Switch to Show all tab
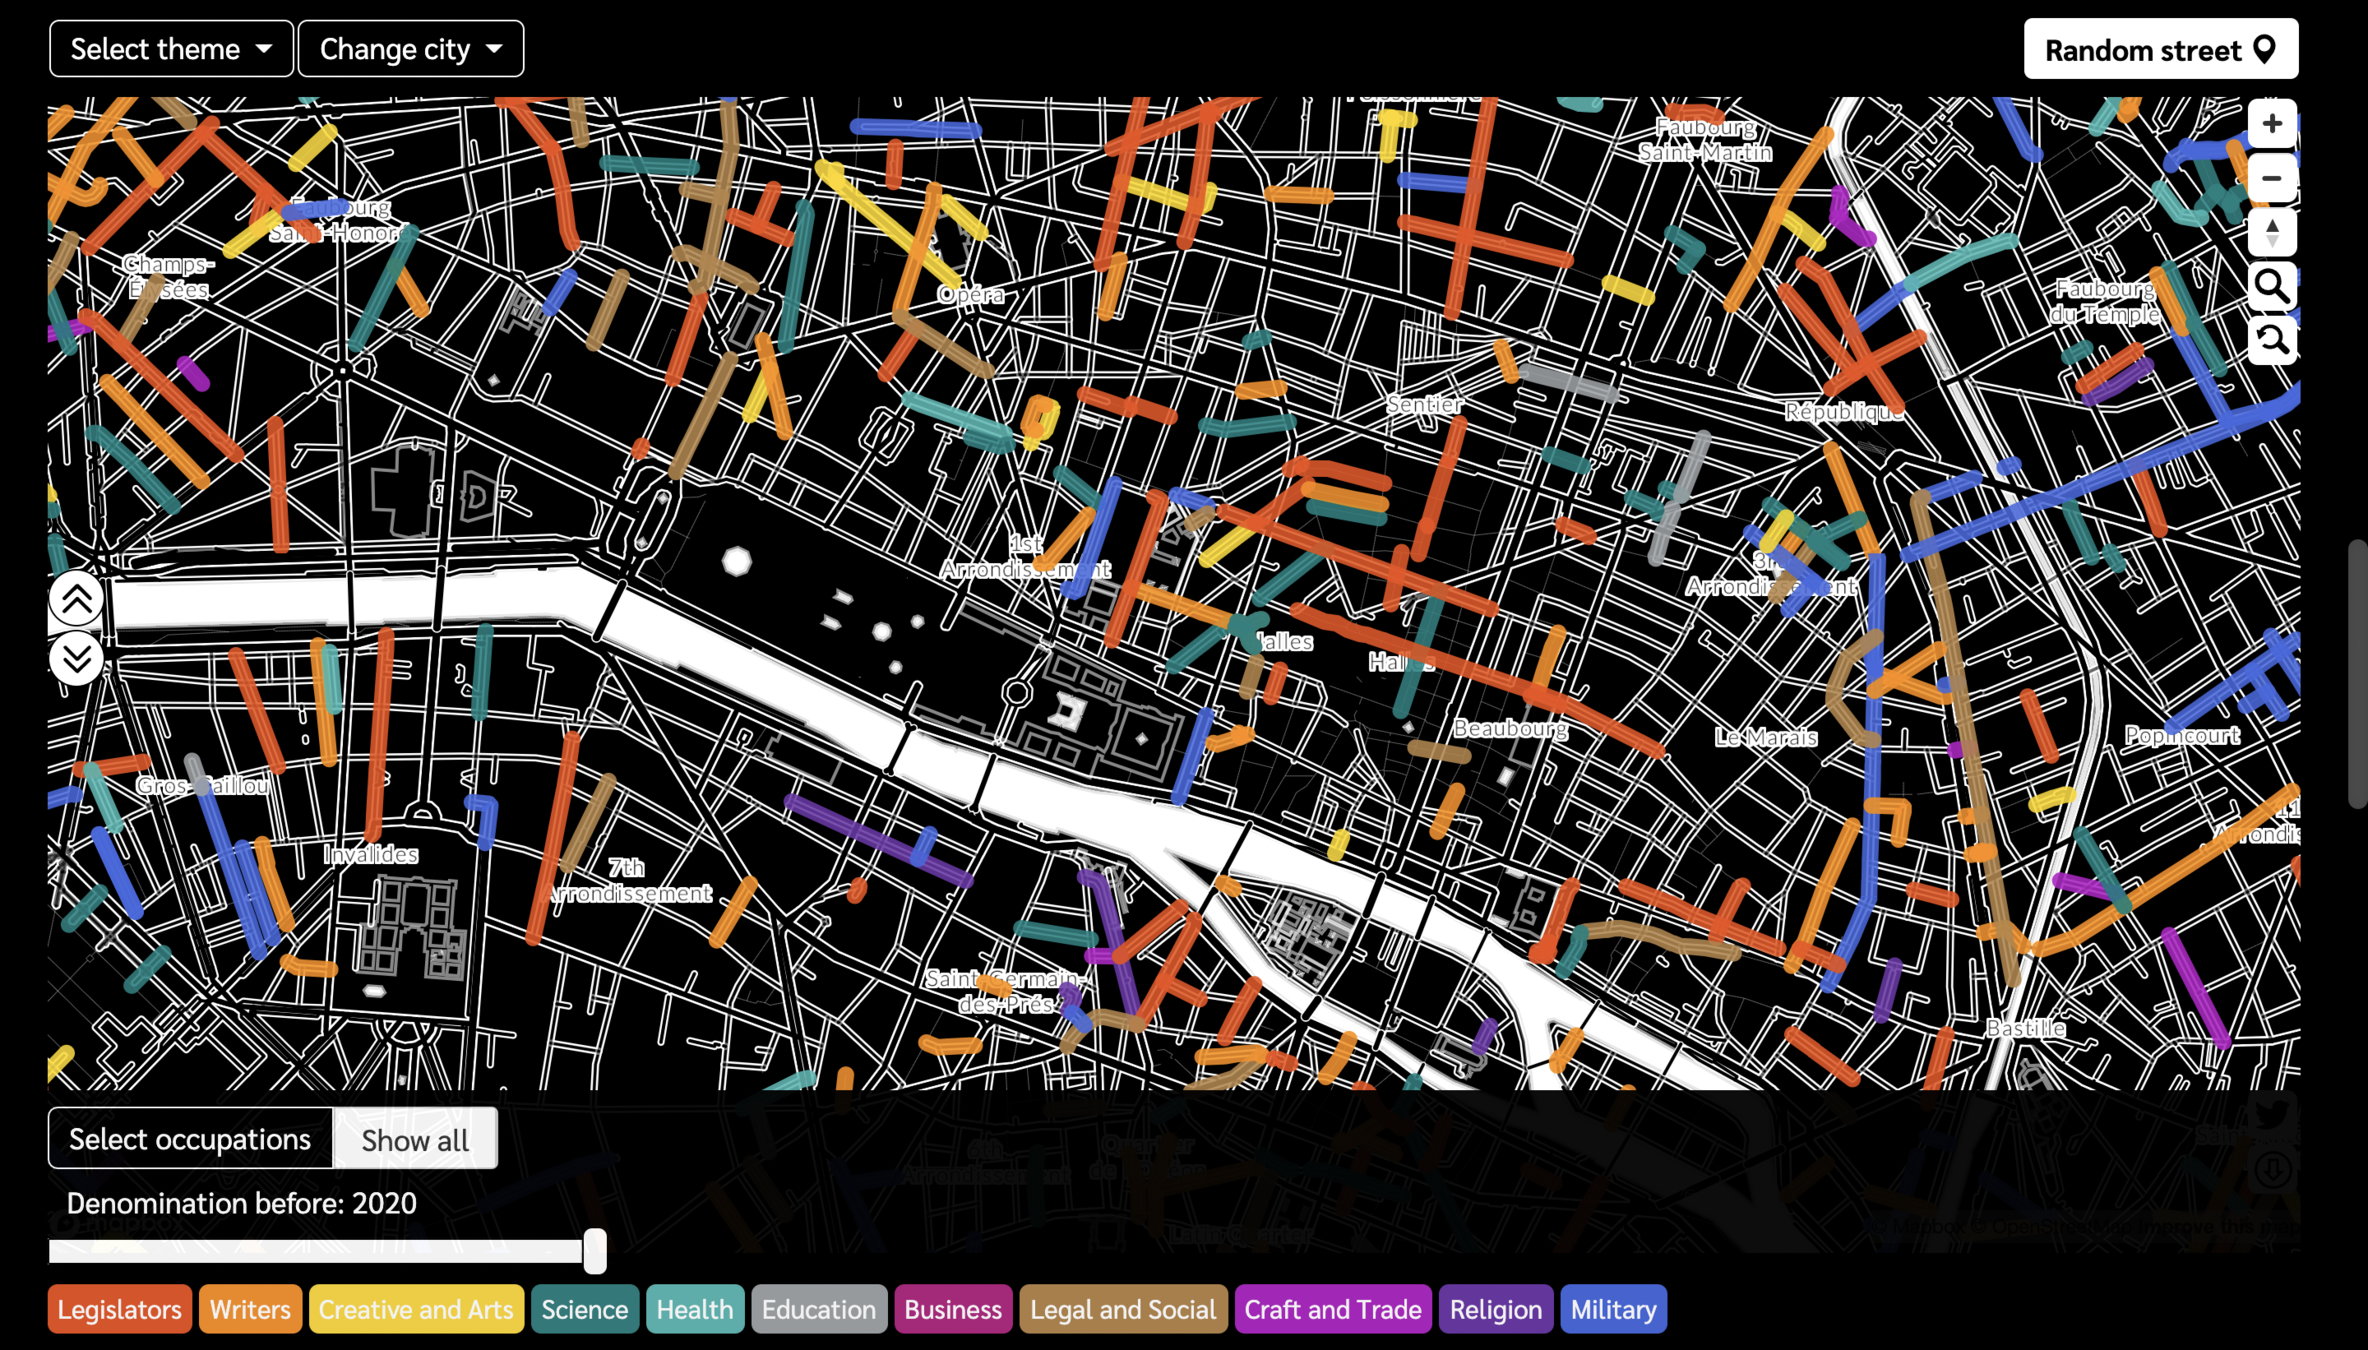This screenshot has height=1350, width=2368. [x=415, y=1139]
